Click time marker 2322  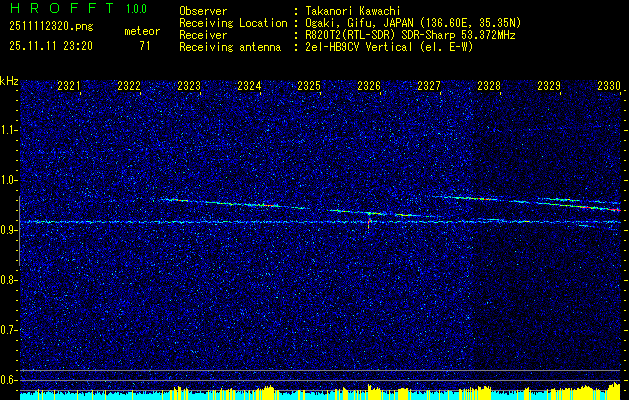click(x=129, y=85)
